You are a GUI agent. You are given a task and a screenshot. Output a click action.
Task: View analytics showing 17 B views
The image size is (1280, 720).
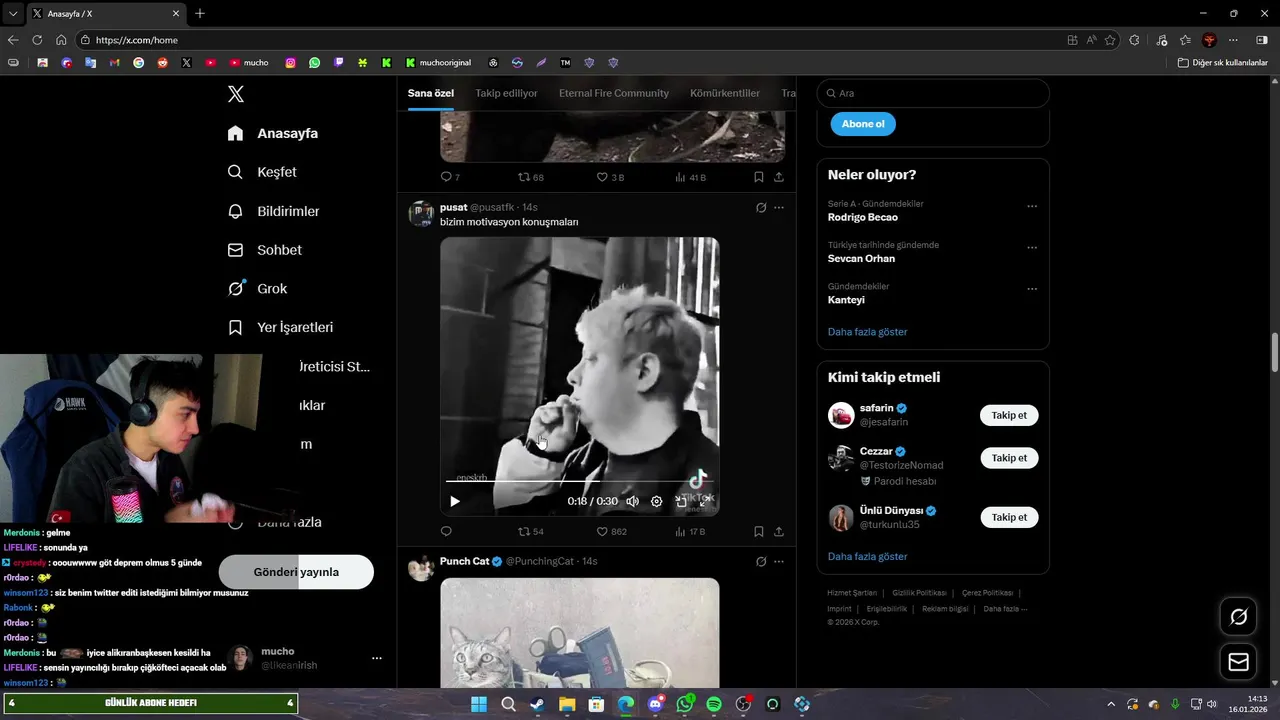pos(689,531)
